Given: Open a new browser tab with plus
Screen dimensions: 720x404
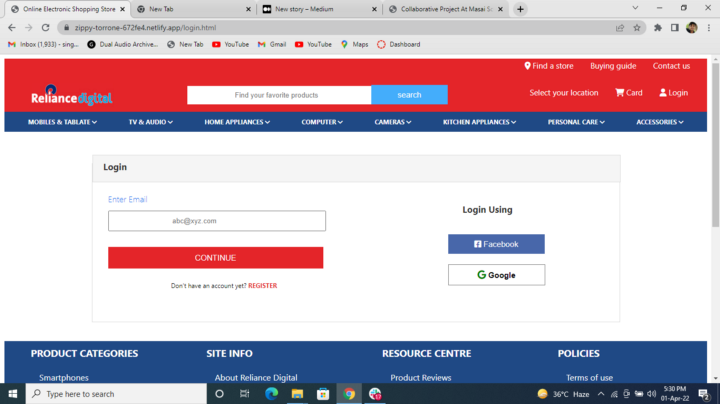Looking at the screenshot, I should pyautogui.click(x=520, y=9).
